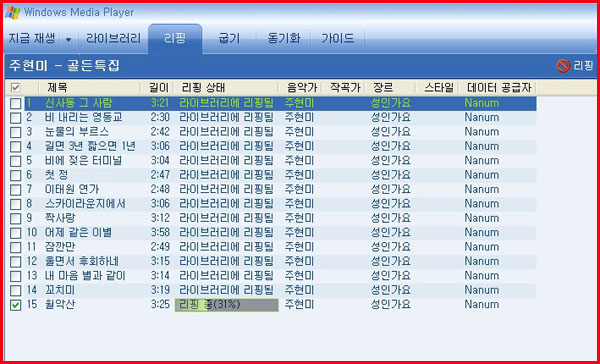
Task: Check the box for track 7 이태원 연가
Action: coord(15,190)
